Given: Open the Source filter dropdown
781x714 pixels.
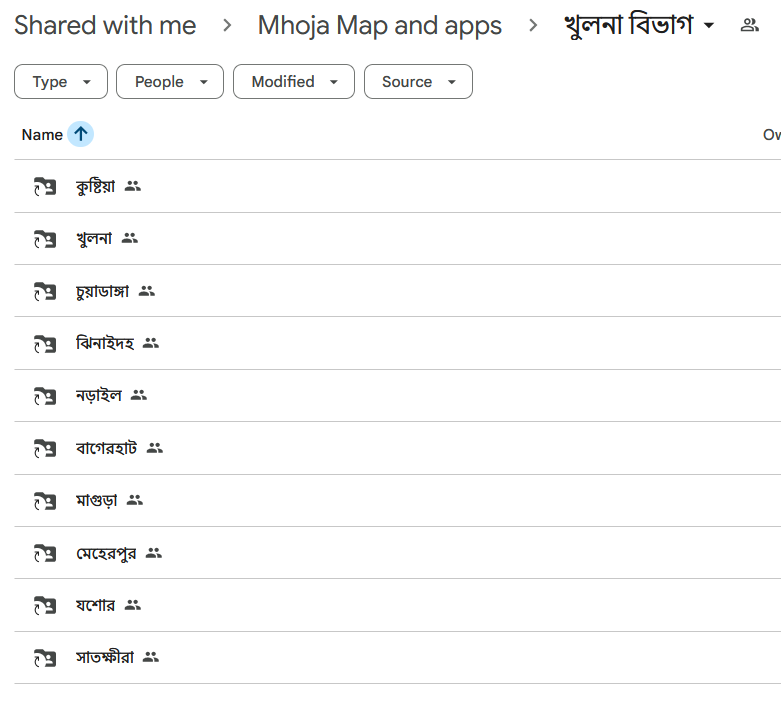Looking at the screenshot, I should pyautogui.click(x=418, y=82).
